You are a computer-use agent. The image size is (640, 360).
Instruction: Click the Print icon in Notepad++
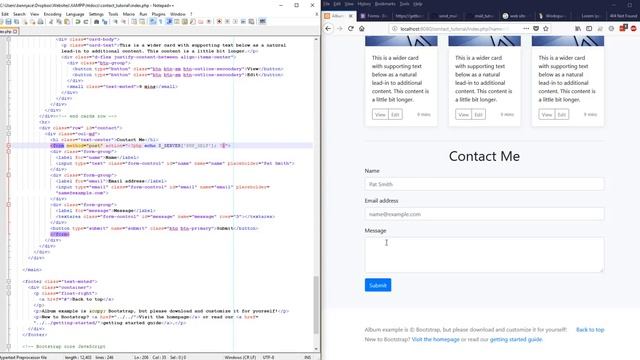(x=40, y=21)
